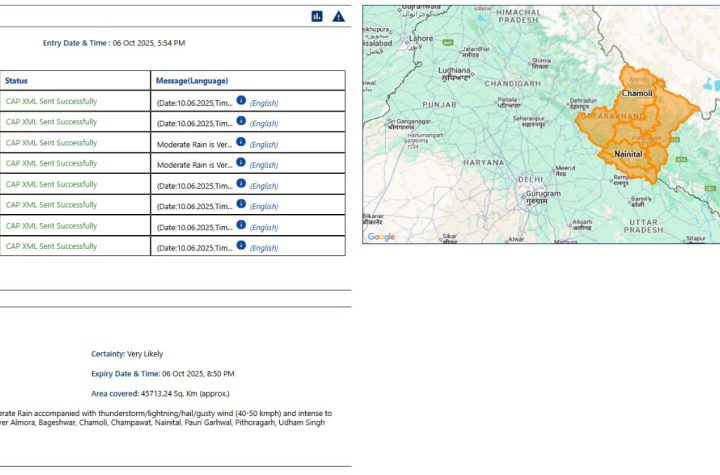The height and width of the screenshot is (475, 720).
Task: Click info icon in fourth message row
Action: point(241,163)
